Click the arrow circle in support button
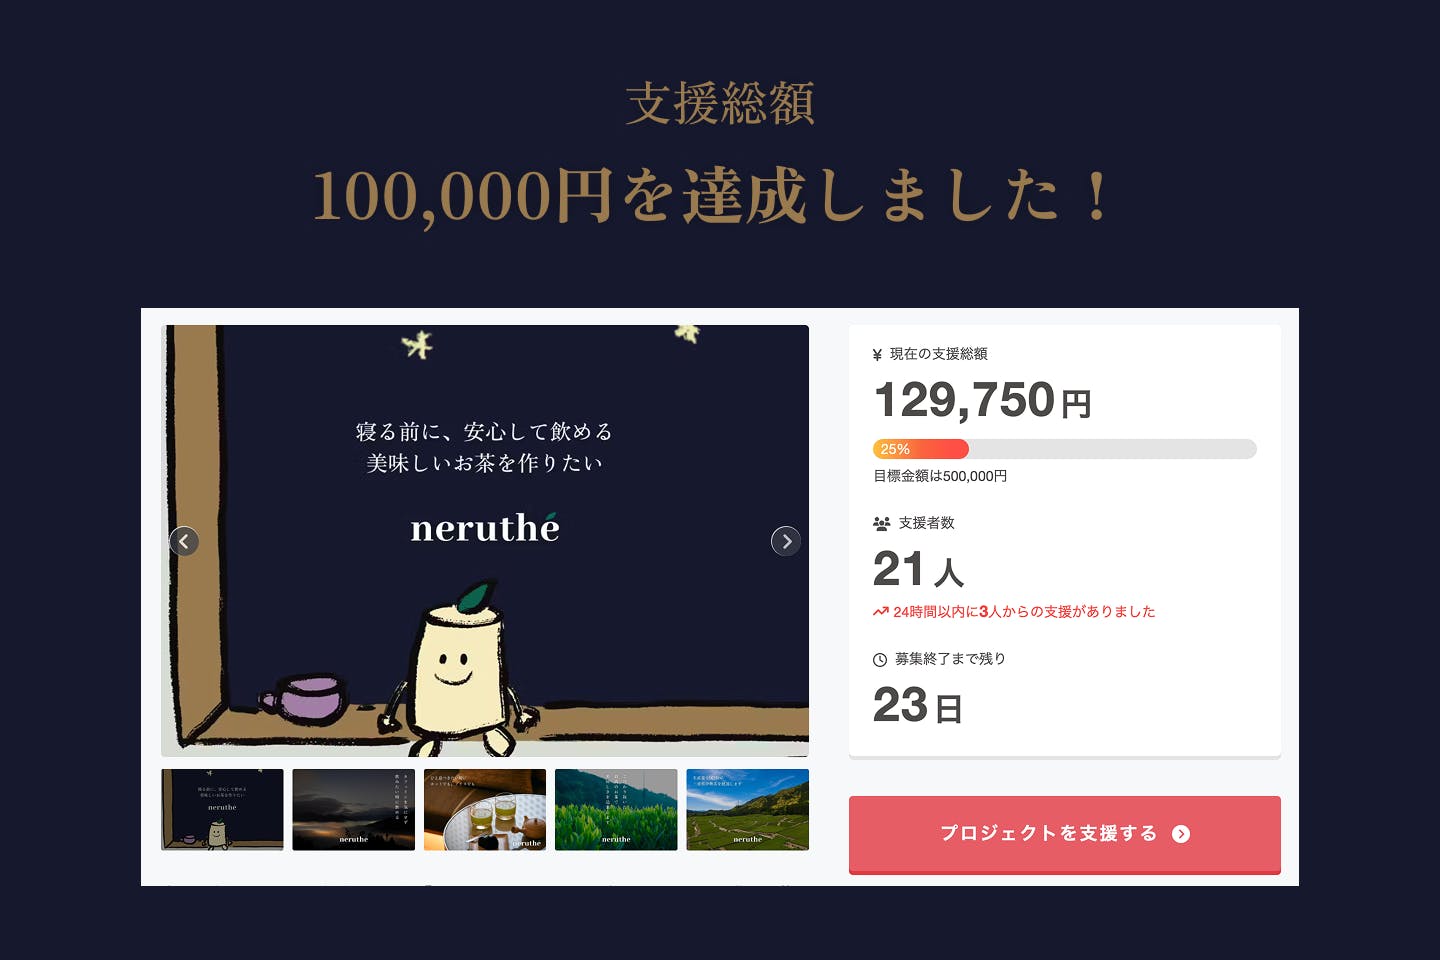1440x960 pixels. click(x=1181, y=834)
